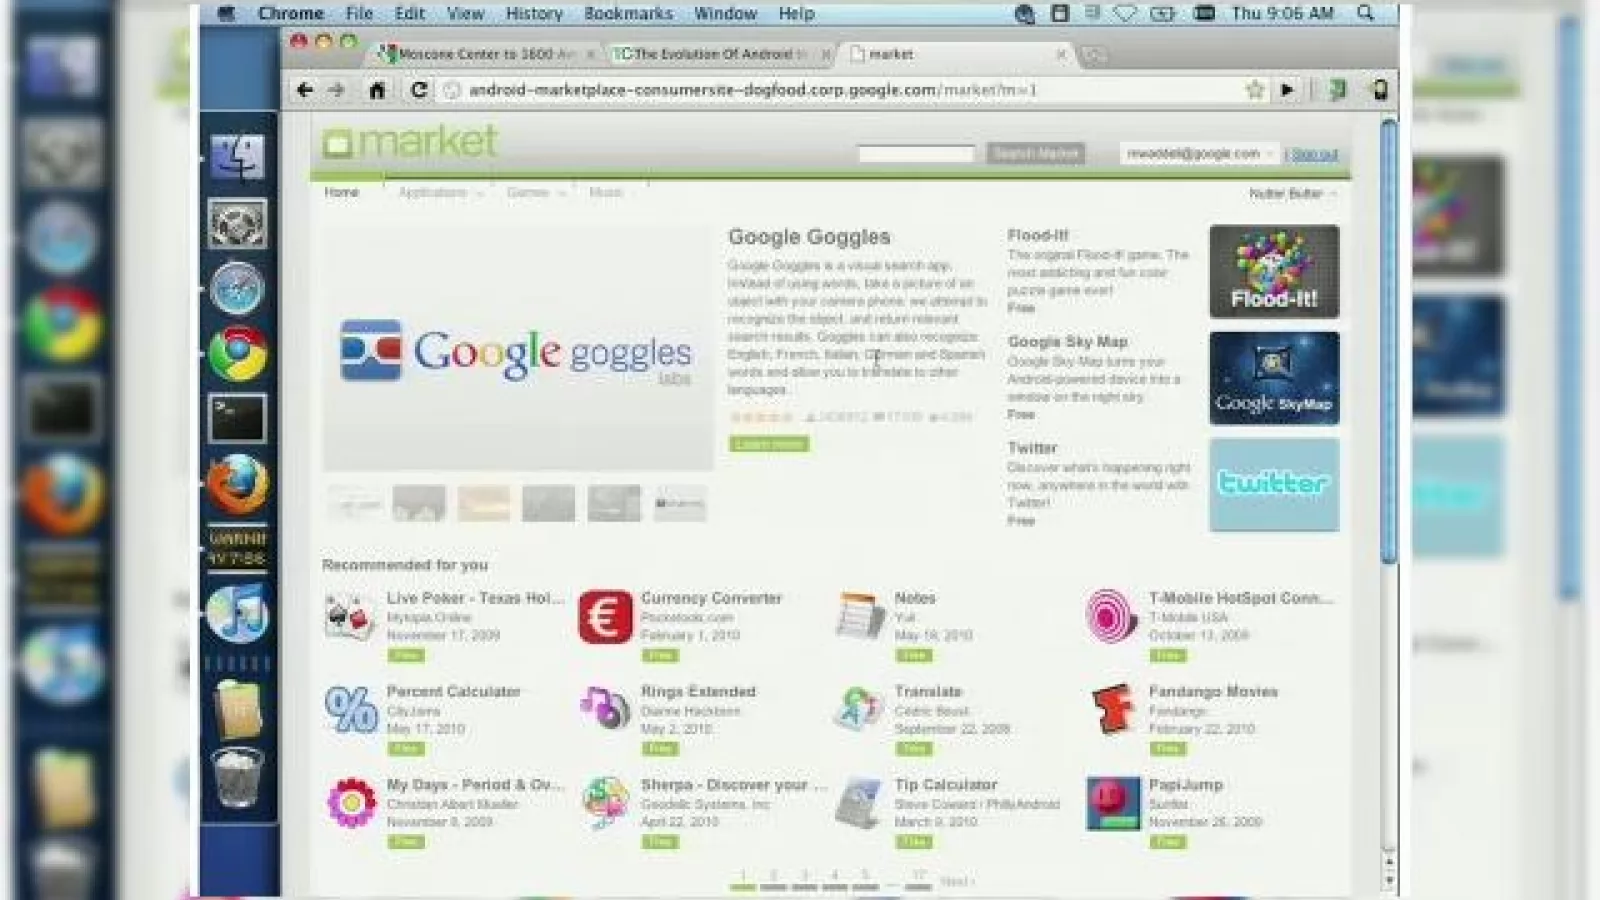Open Terminal from the dock
Screen dimensions: 1600x900
(x=237, y=417)
